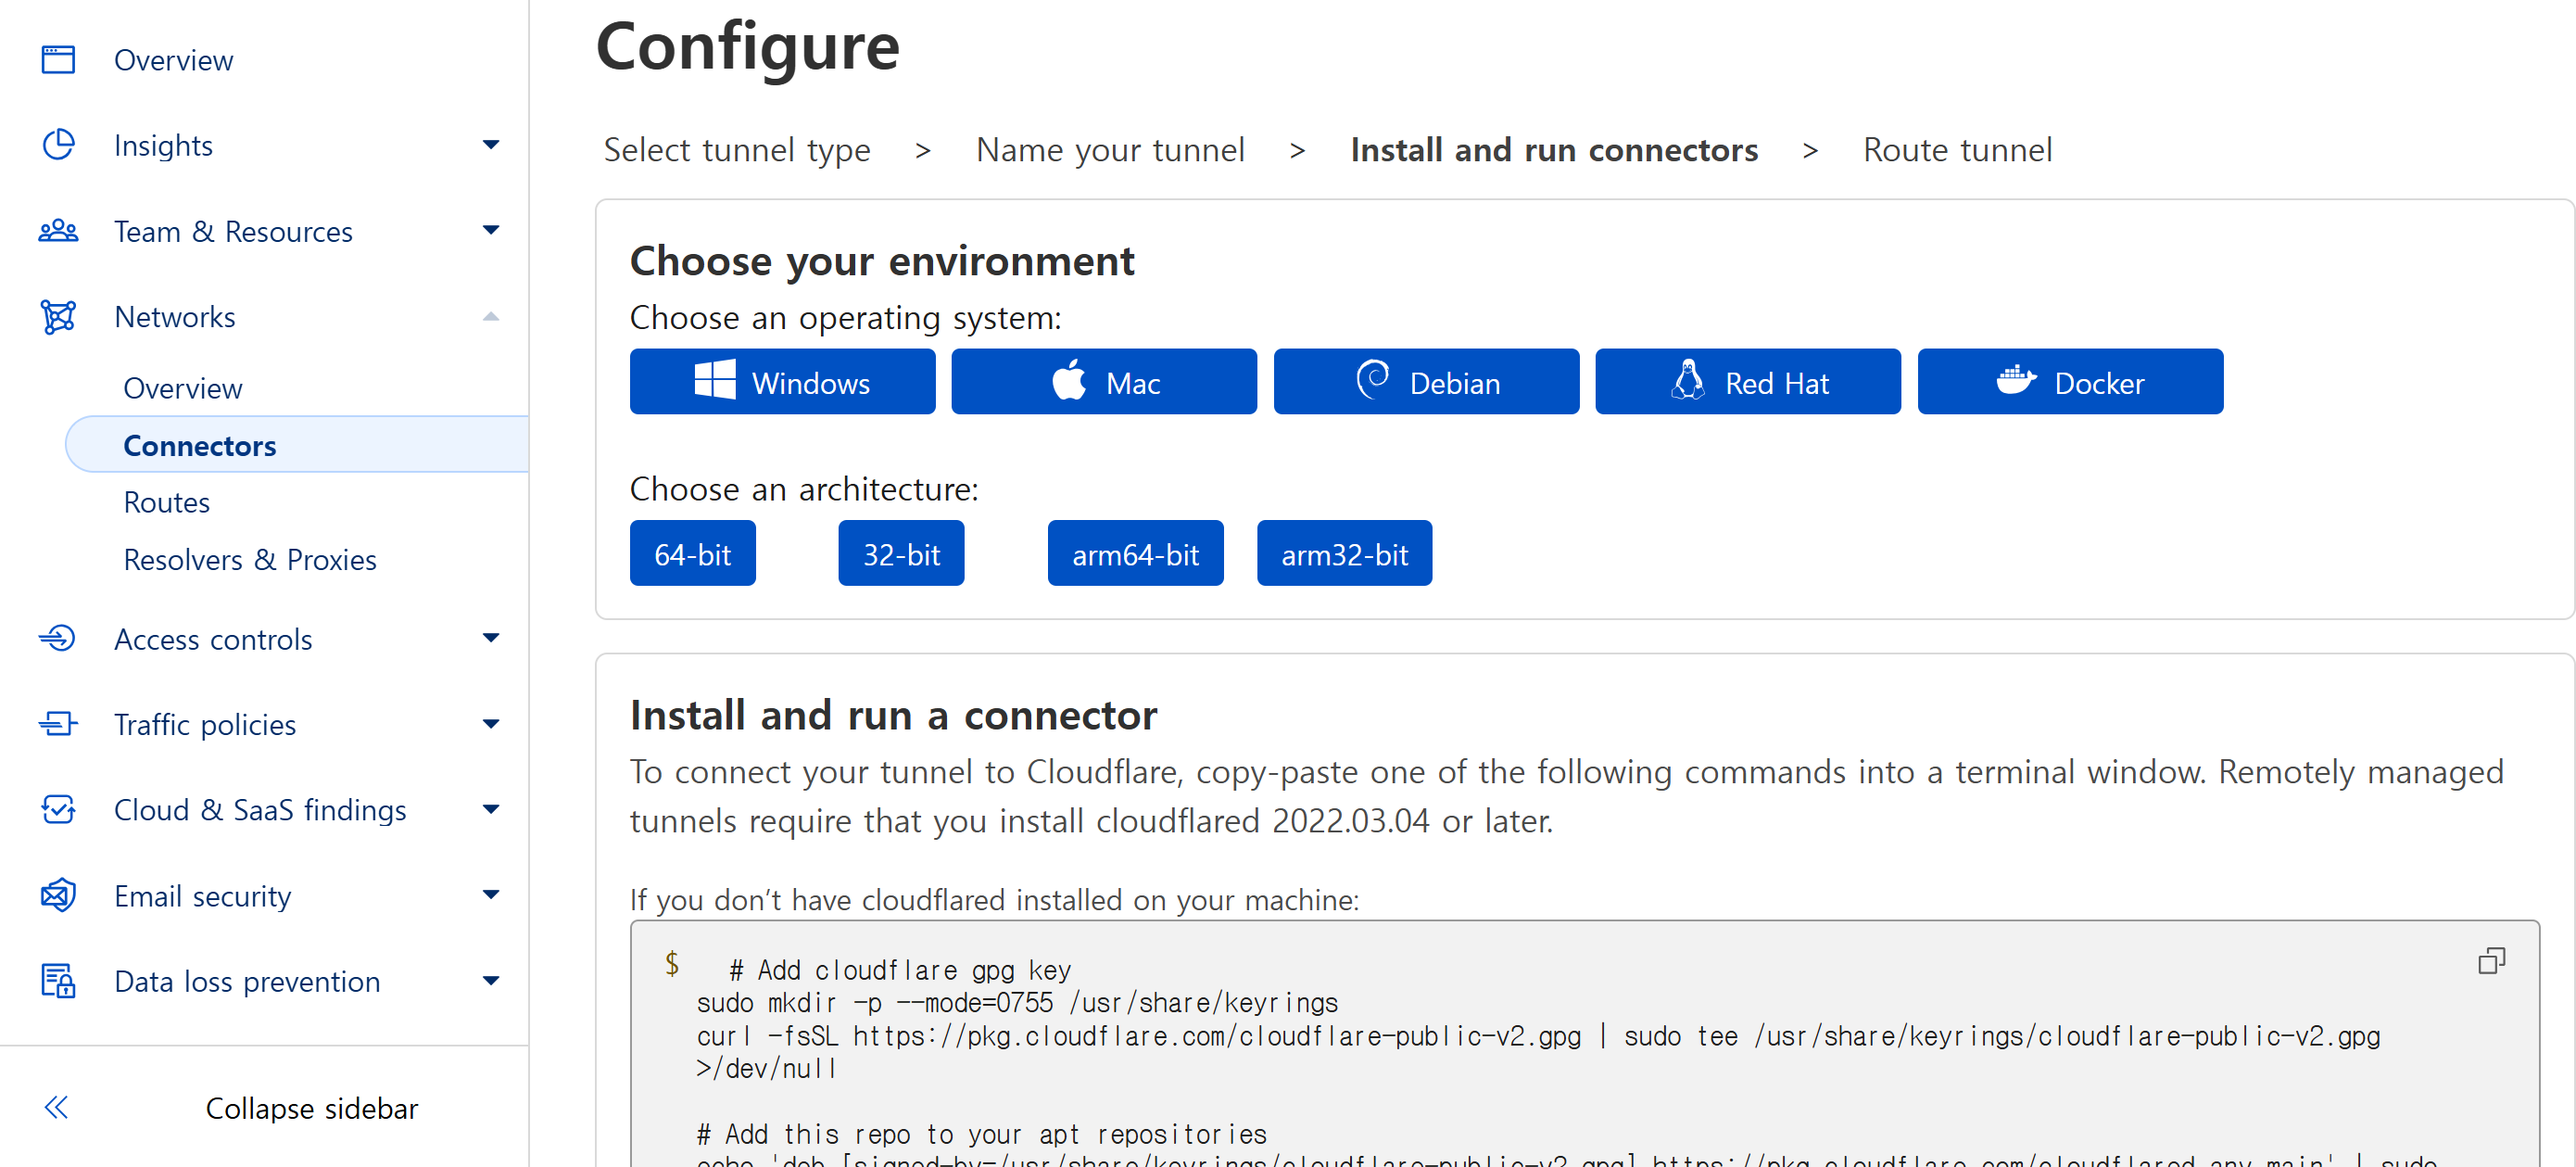Click the Insights pie chart icon
The image size is (2576, 1167).
click(x=58, y=145)
